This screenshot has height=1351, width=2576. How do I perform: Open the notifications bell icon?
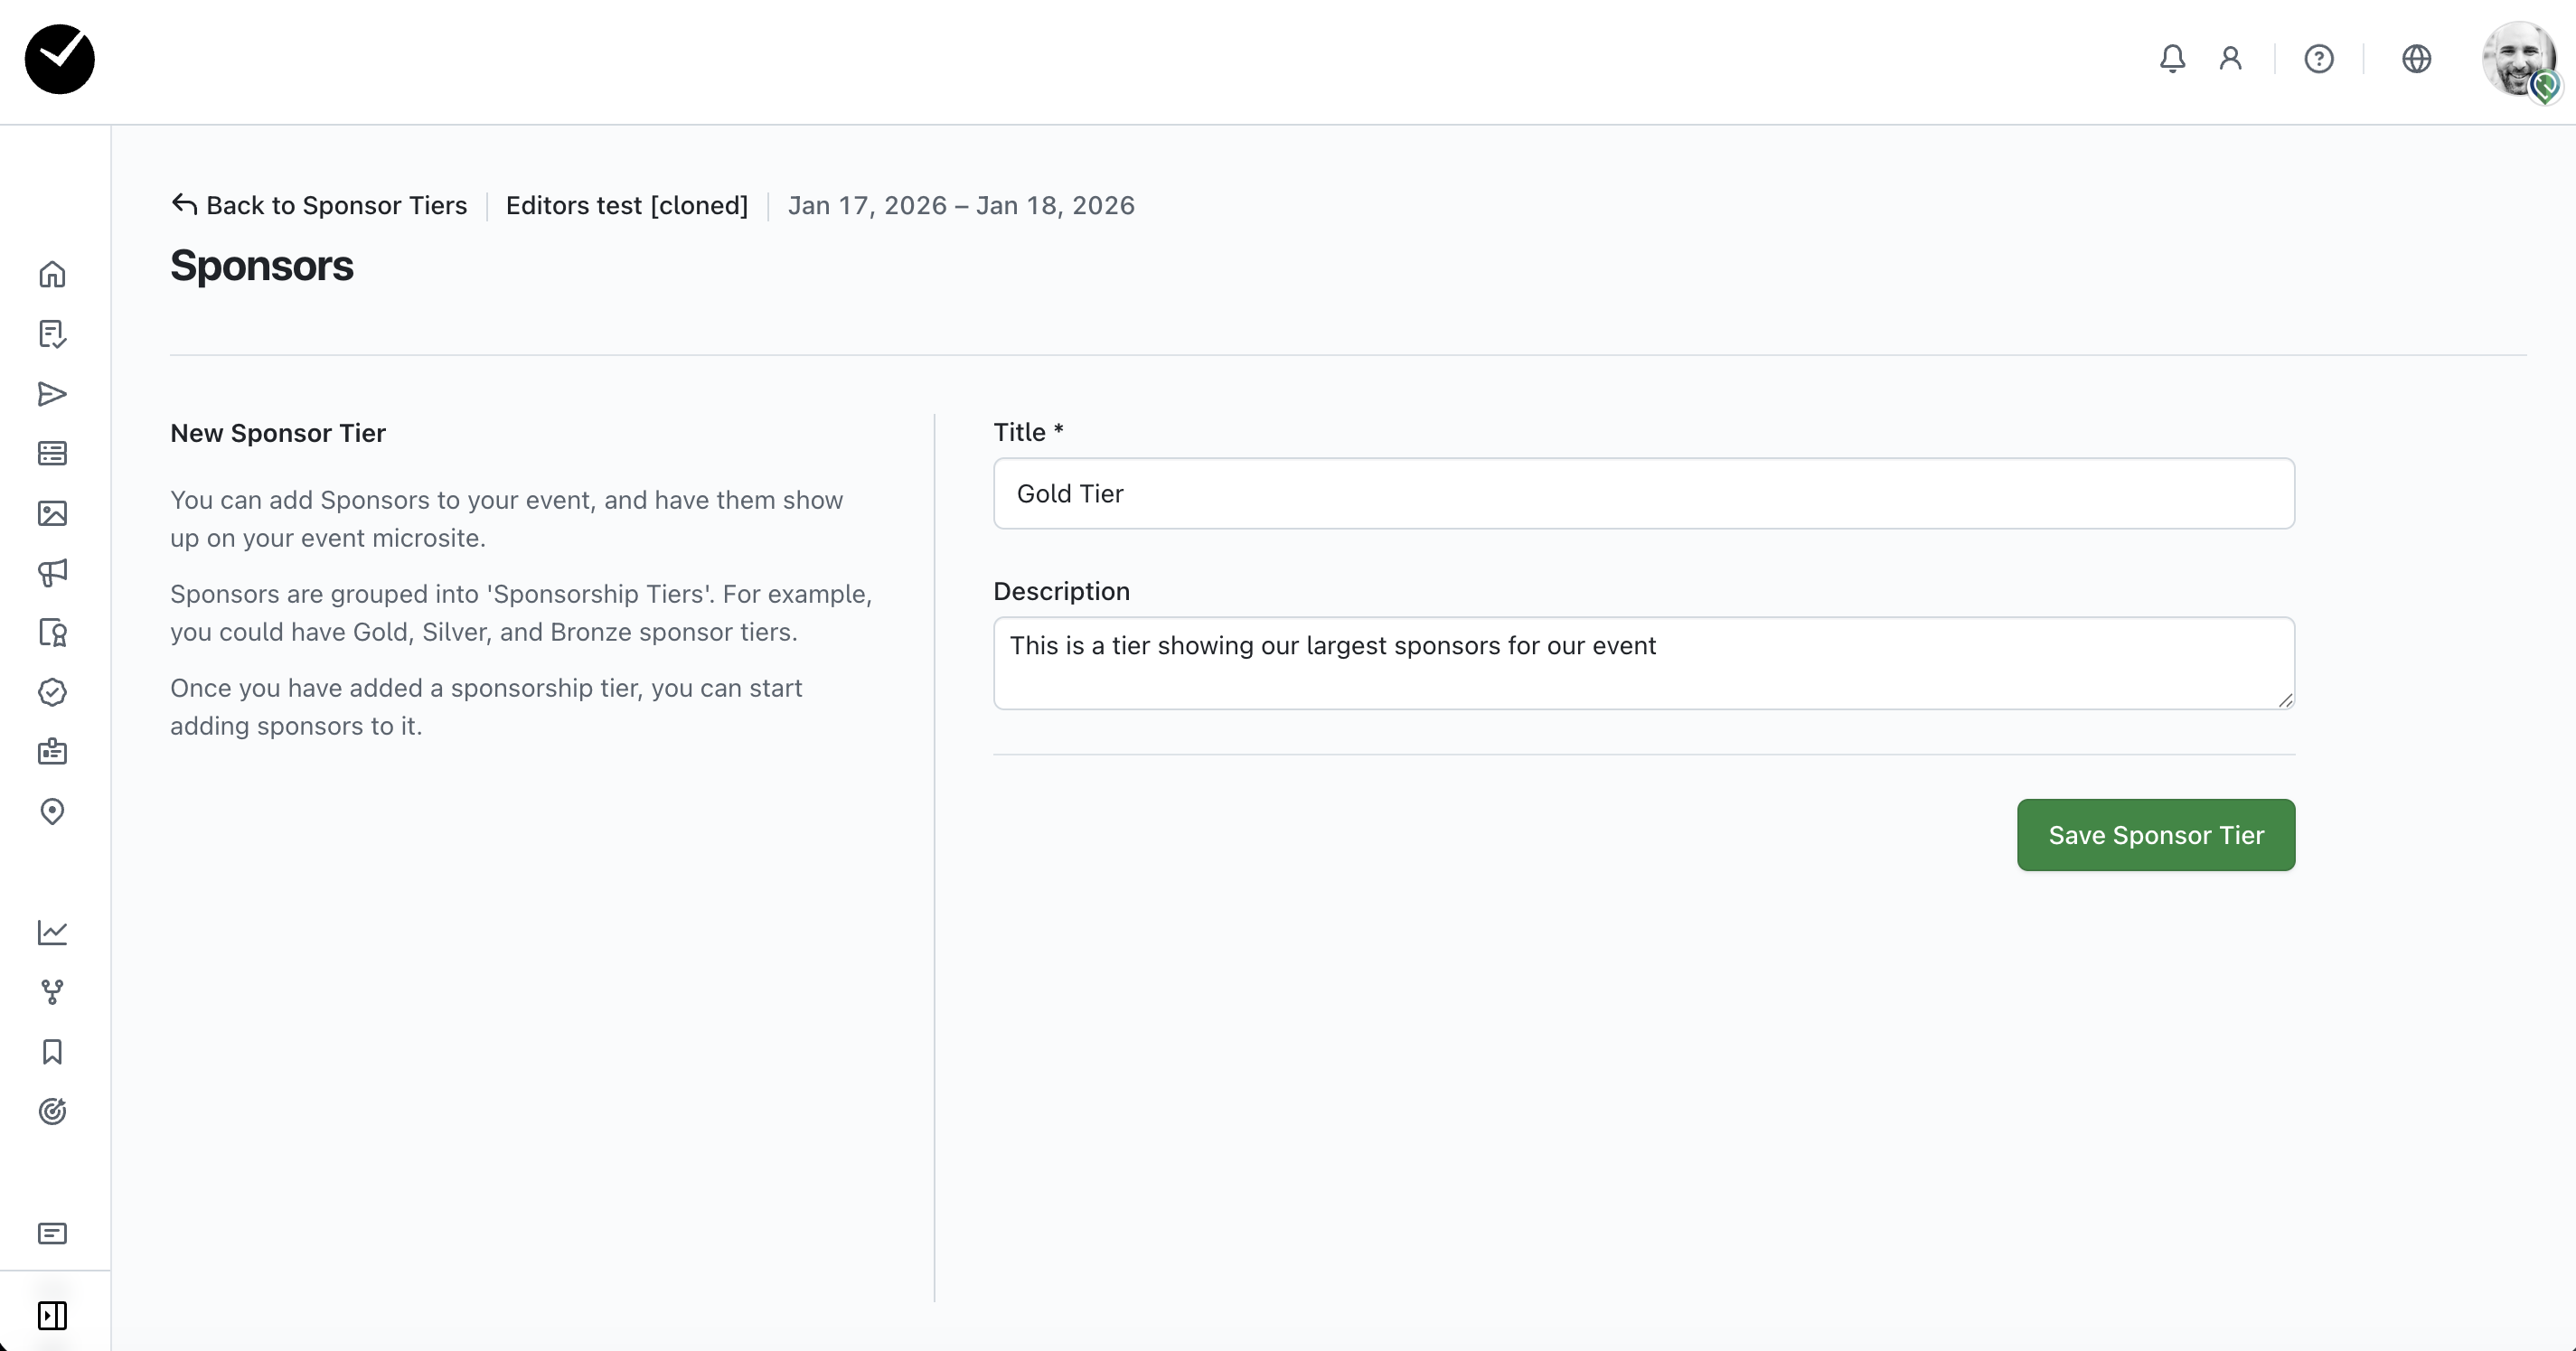2172,59
